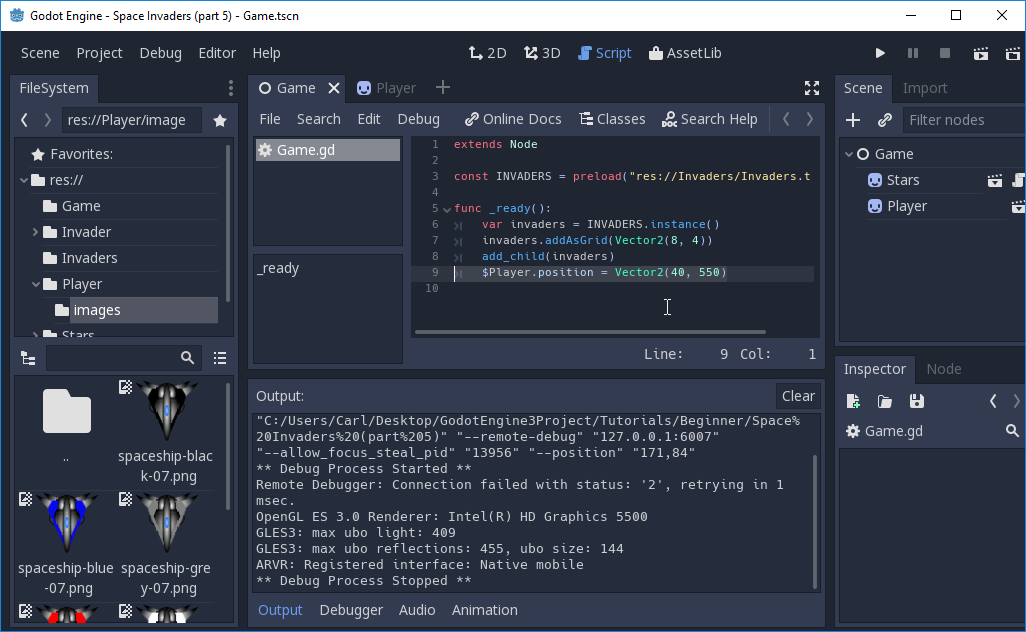Expand the Invader folder
The height and width of the screenshot is (632, 1026).
pyautogui.click(x=35, y=232)
